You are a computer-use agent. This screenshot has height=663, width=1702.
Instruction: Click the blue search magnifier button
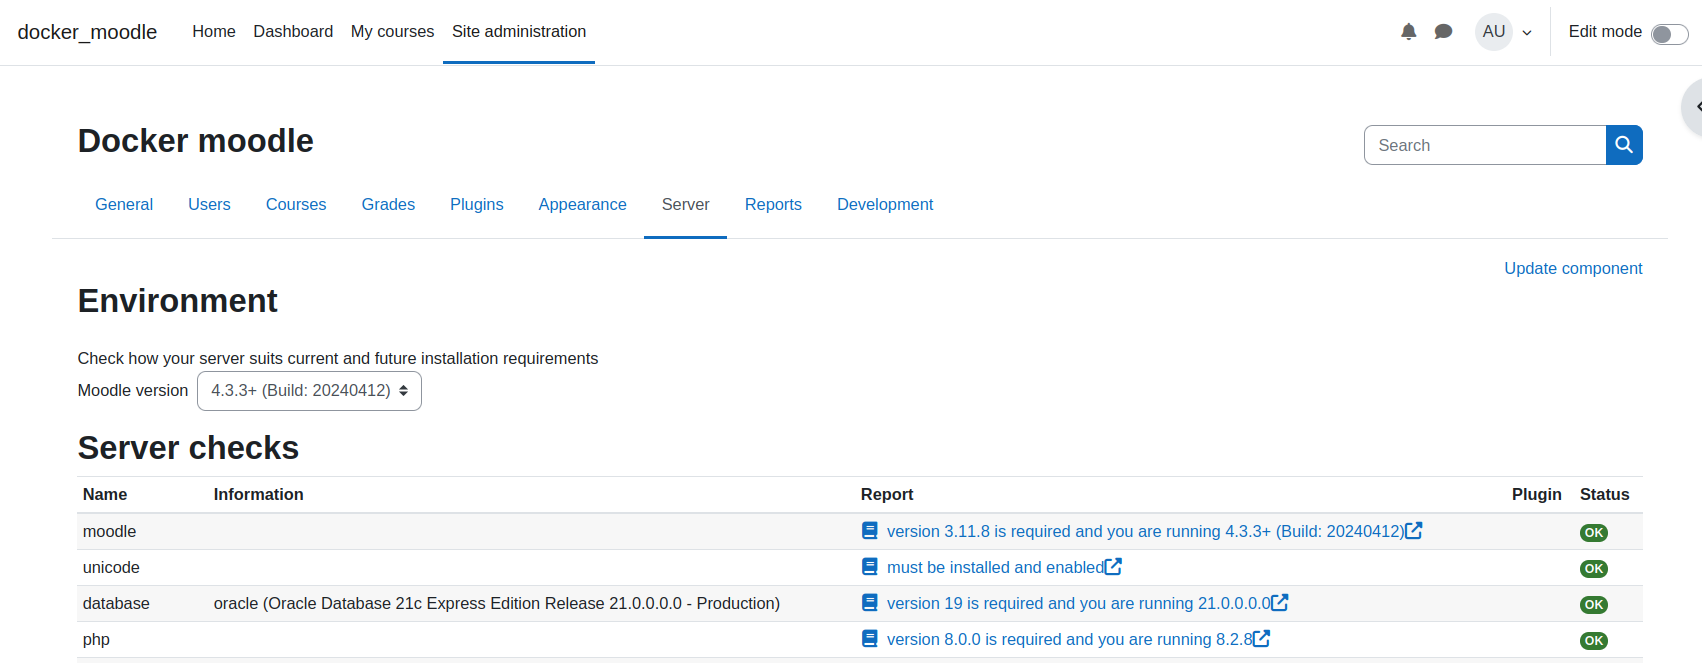[1624, 145]
